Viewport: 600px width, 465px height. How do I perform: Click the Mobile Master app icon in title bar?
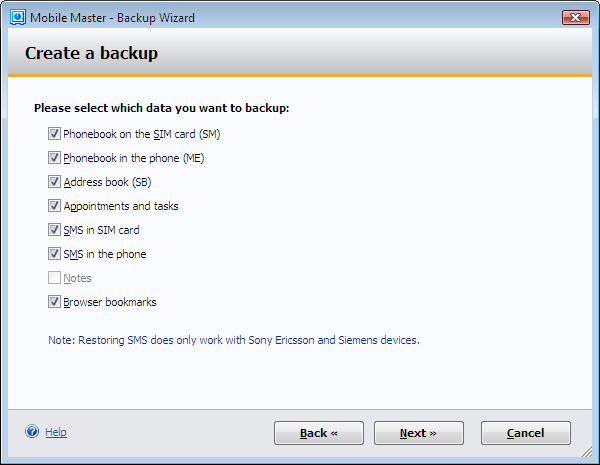click(15, 18)
